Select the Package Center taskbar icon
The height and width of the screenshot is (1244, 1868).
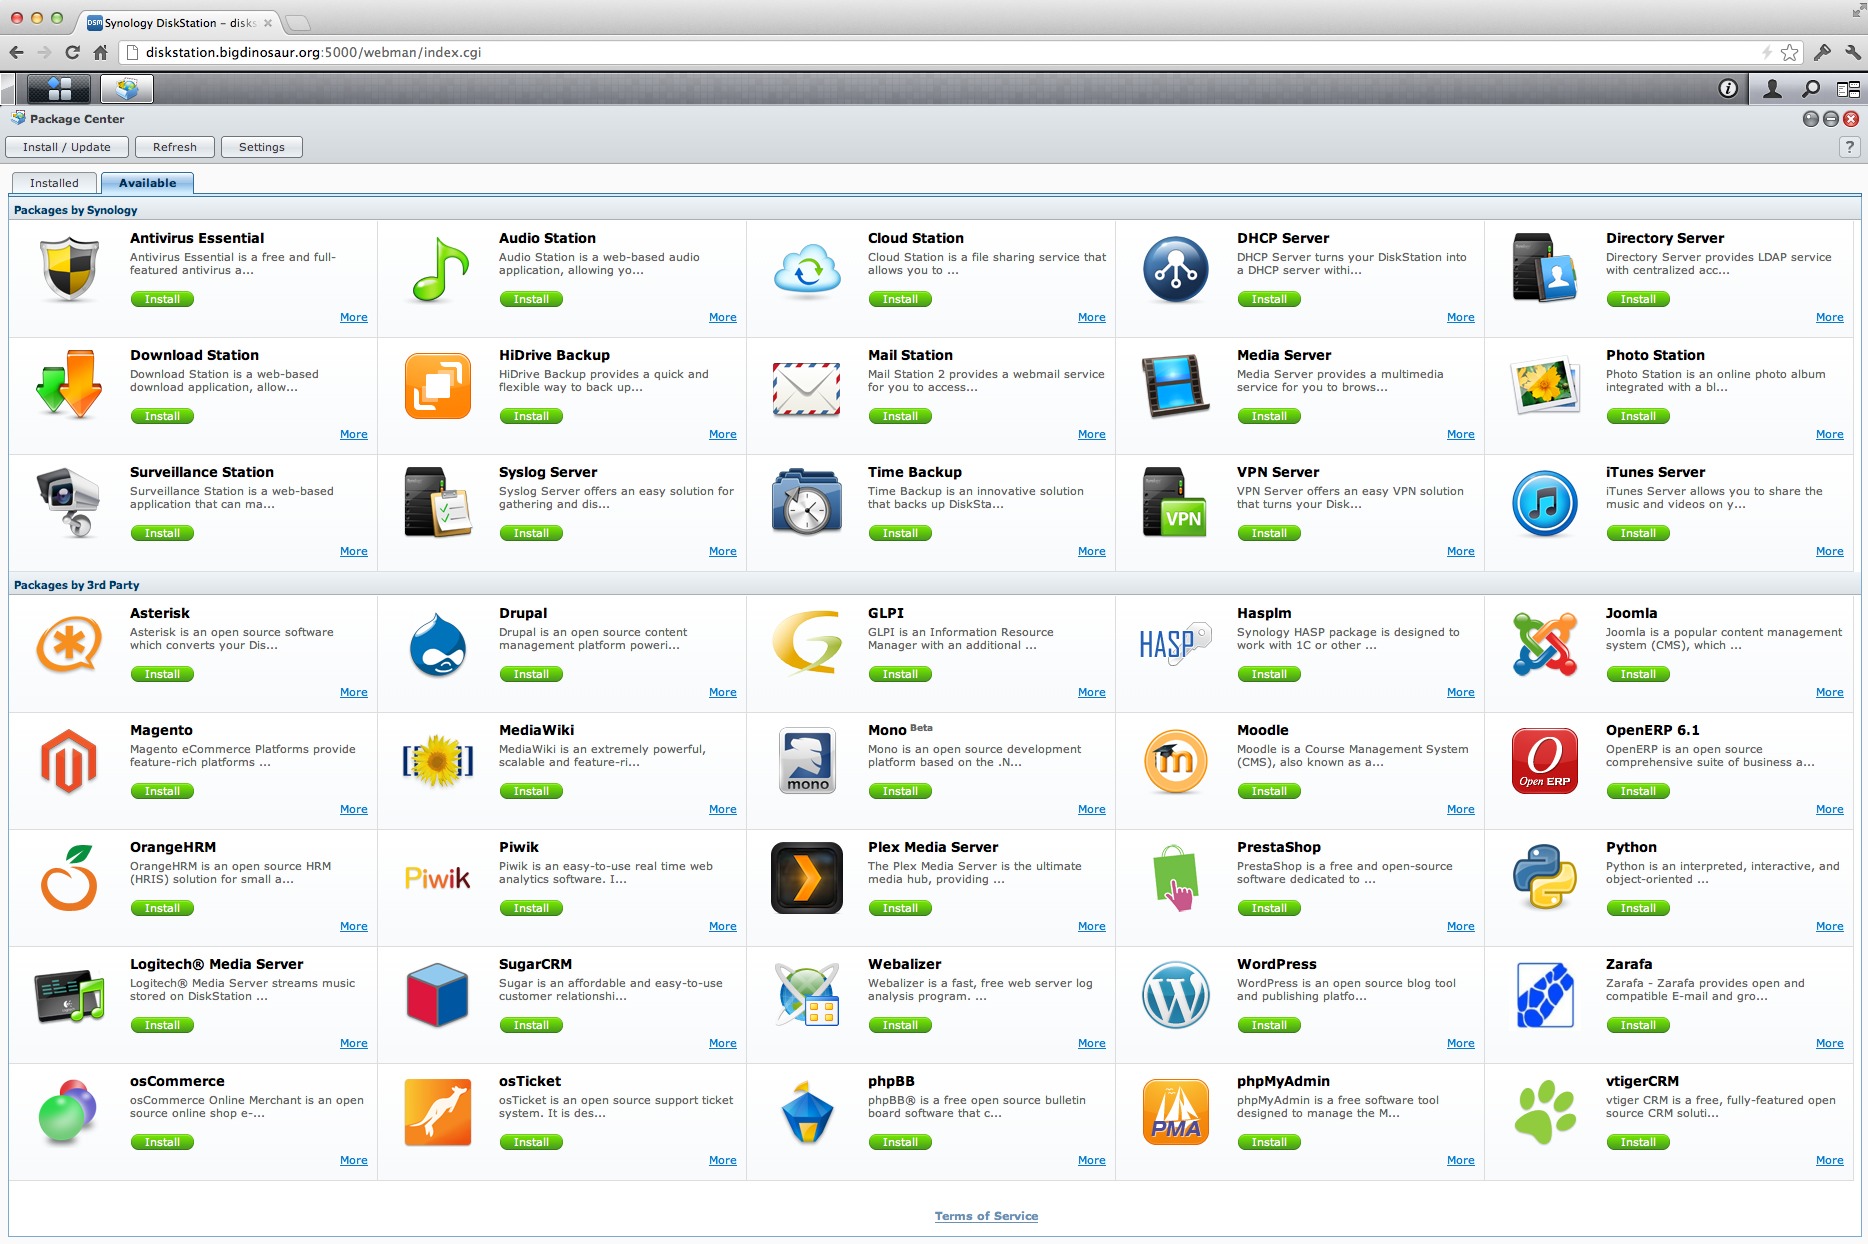[x=127, y=89]
